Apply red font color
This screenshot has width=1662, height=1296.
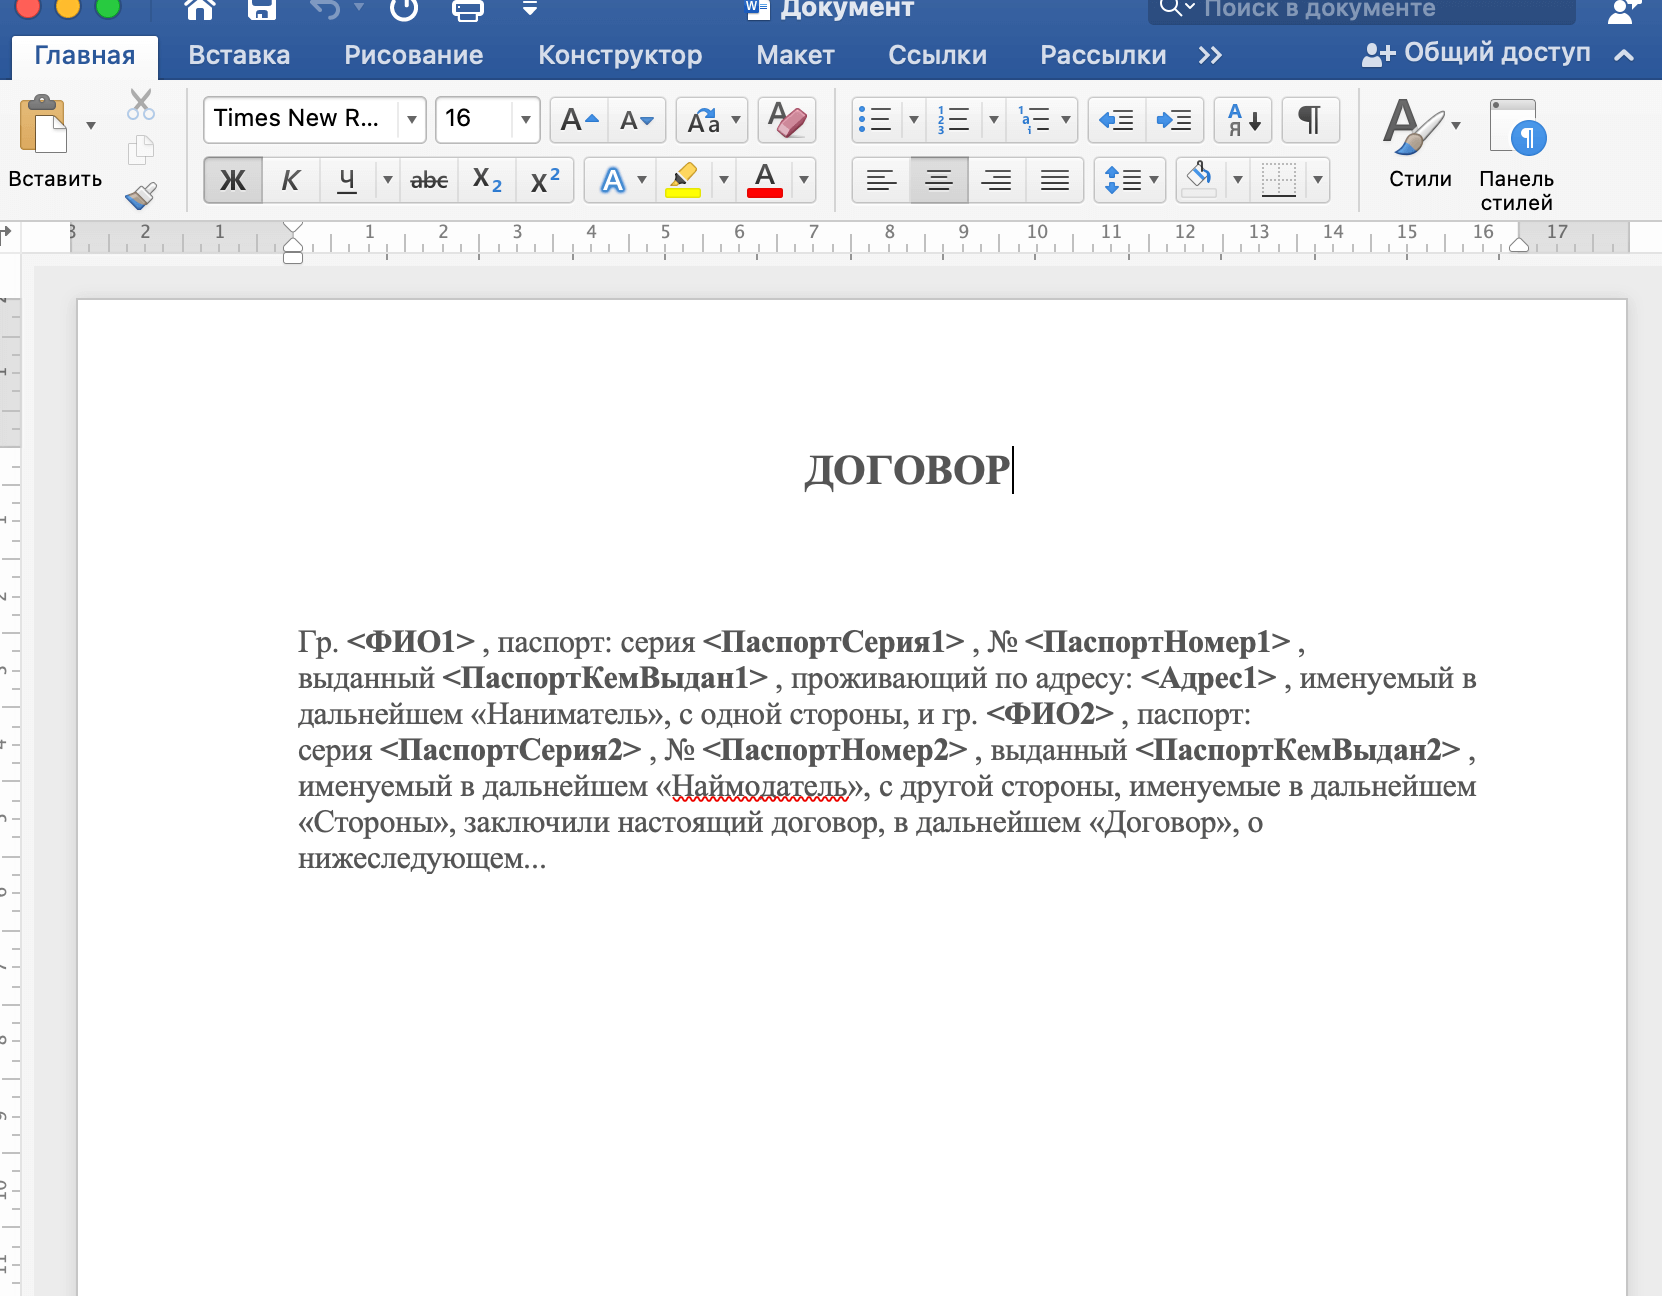click(765, 180)
